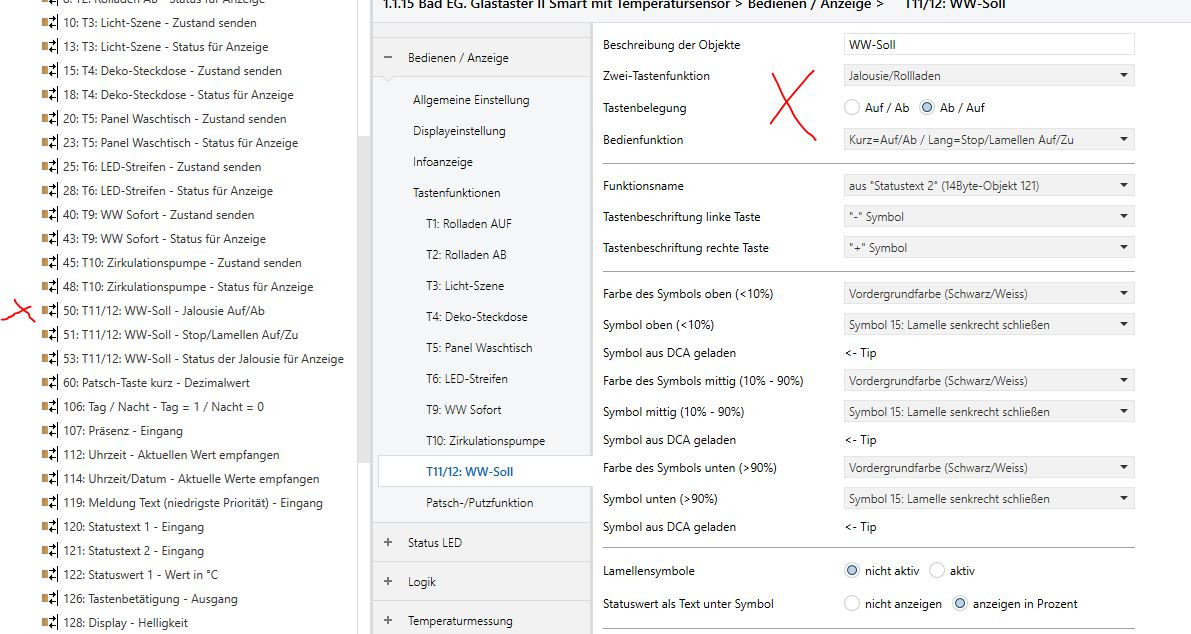Set Lamellensymbole to aktiv
Viewport: 1191px width, 634px height.
click(937, 571)
